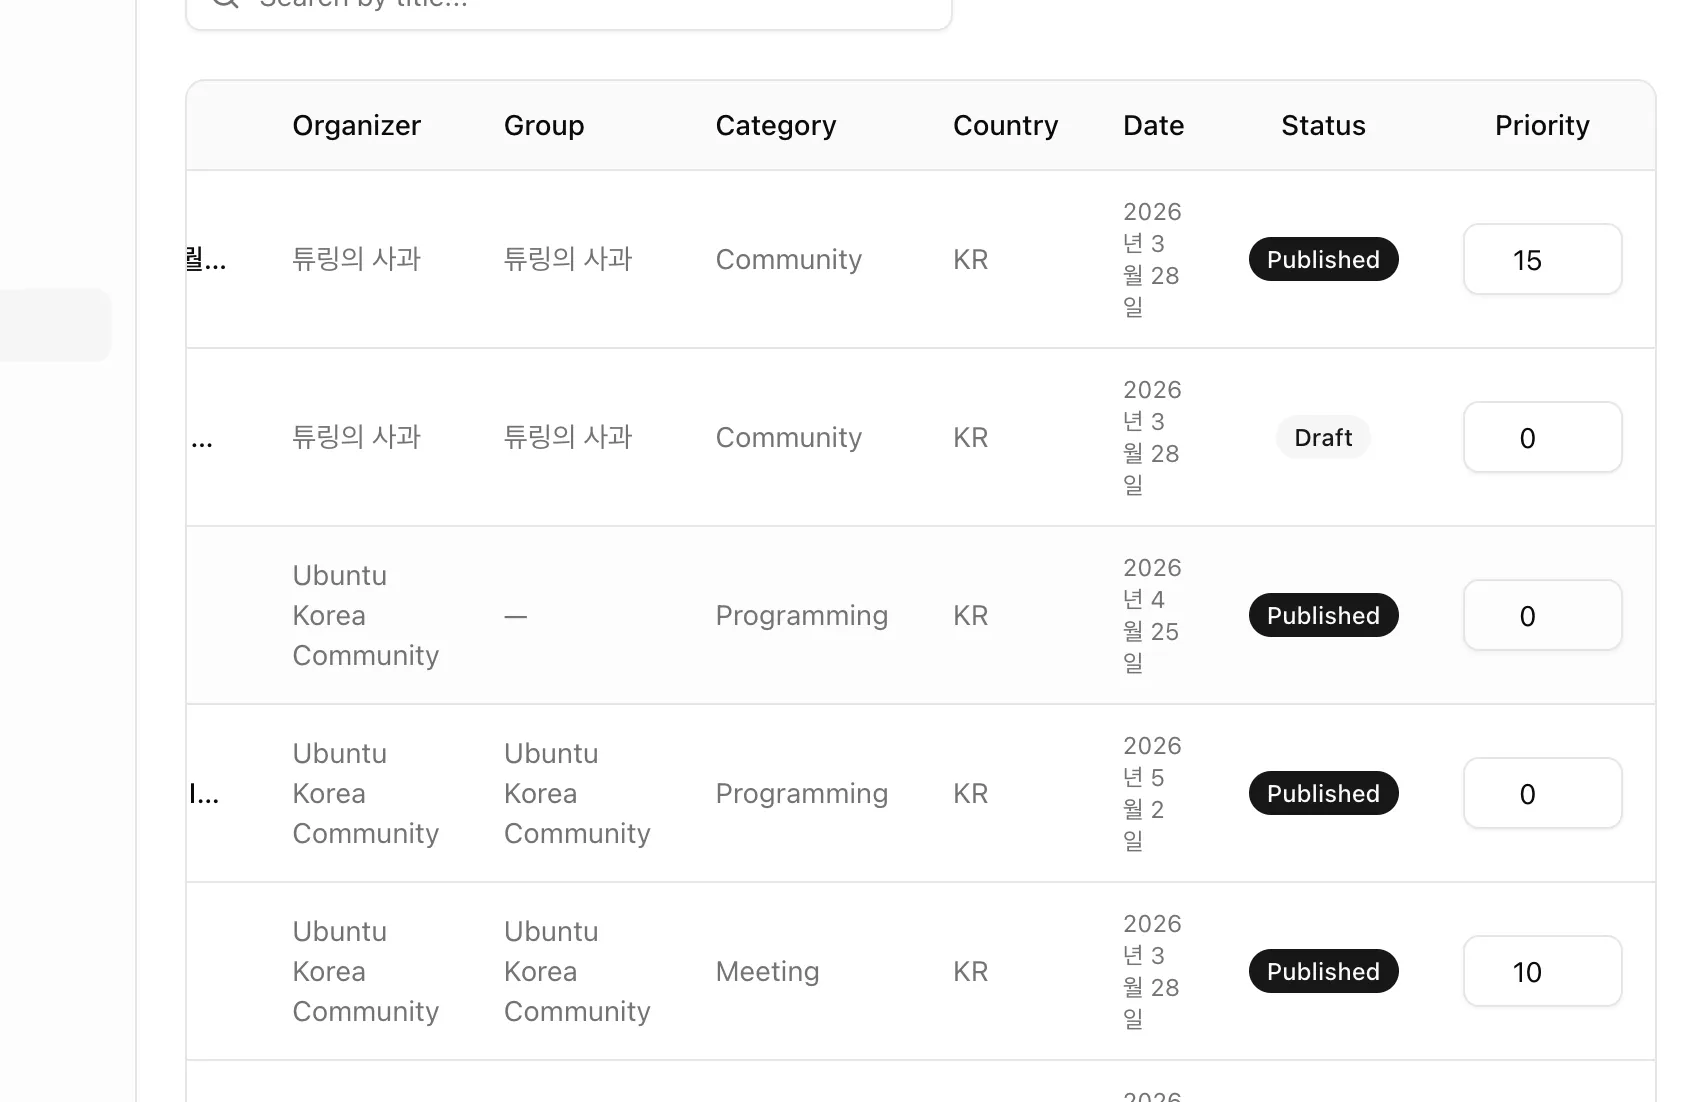Sort by the Date column header
Image resolution: width=1706 pixels, height=1102 pixels.
[1153, 126]
